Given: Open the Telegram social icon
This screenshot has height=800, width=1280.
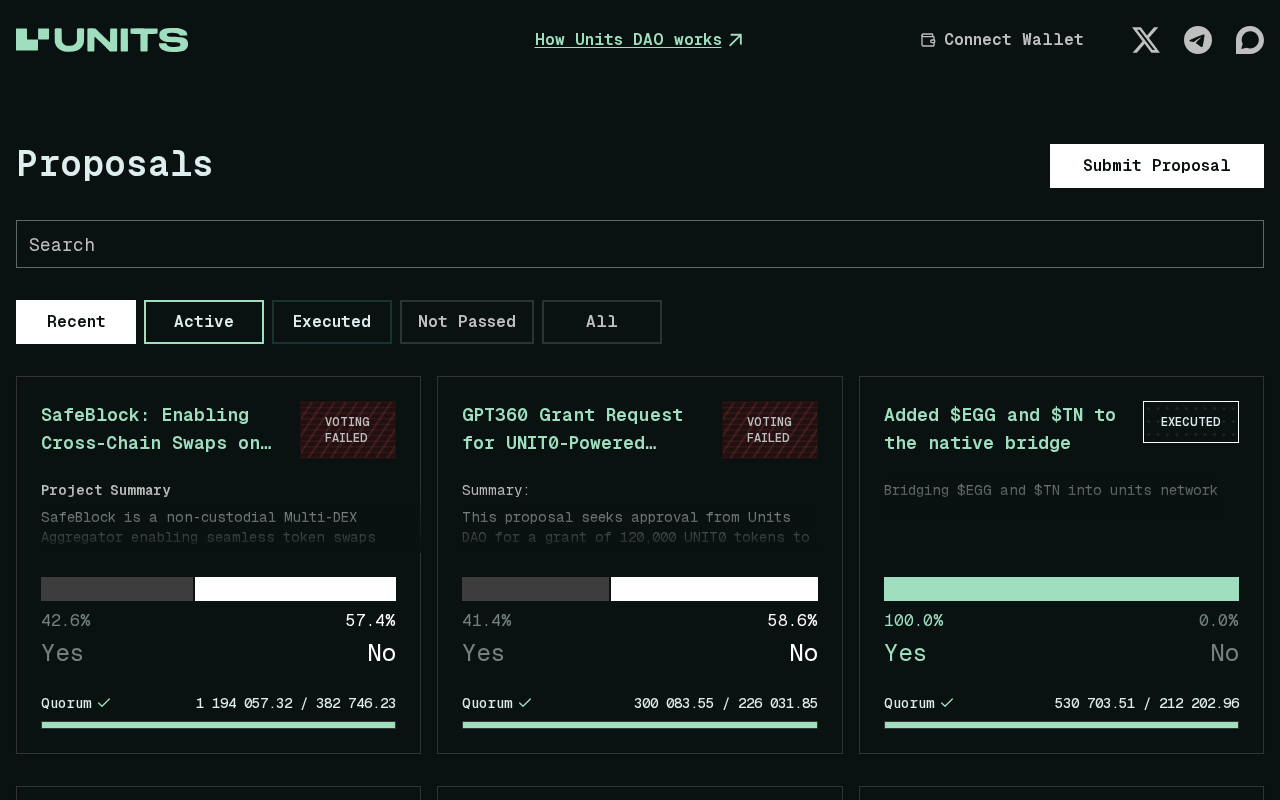Looking at the screenshot, I should click(x=1198, y=40).
